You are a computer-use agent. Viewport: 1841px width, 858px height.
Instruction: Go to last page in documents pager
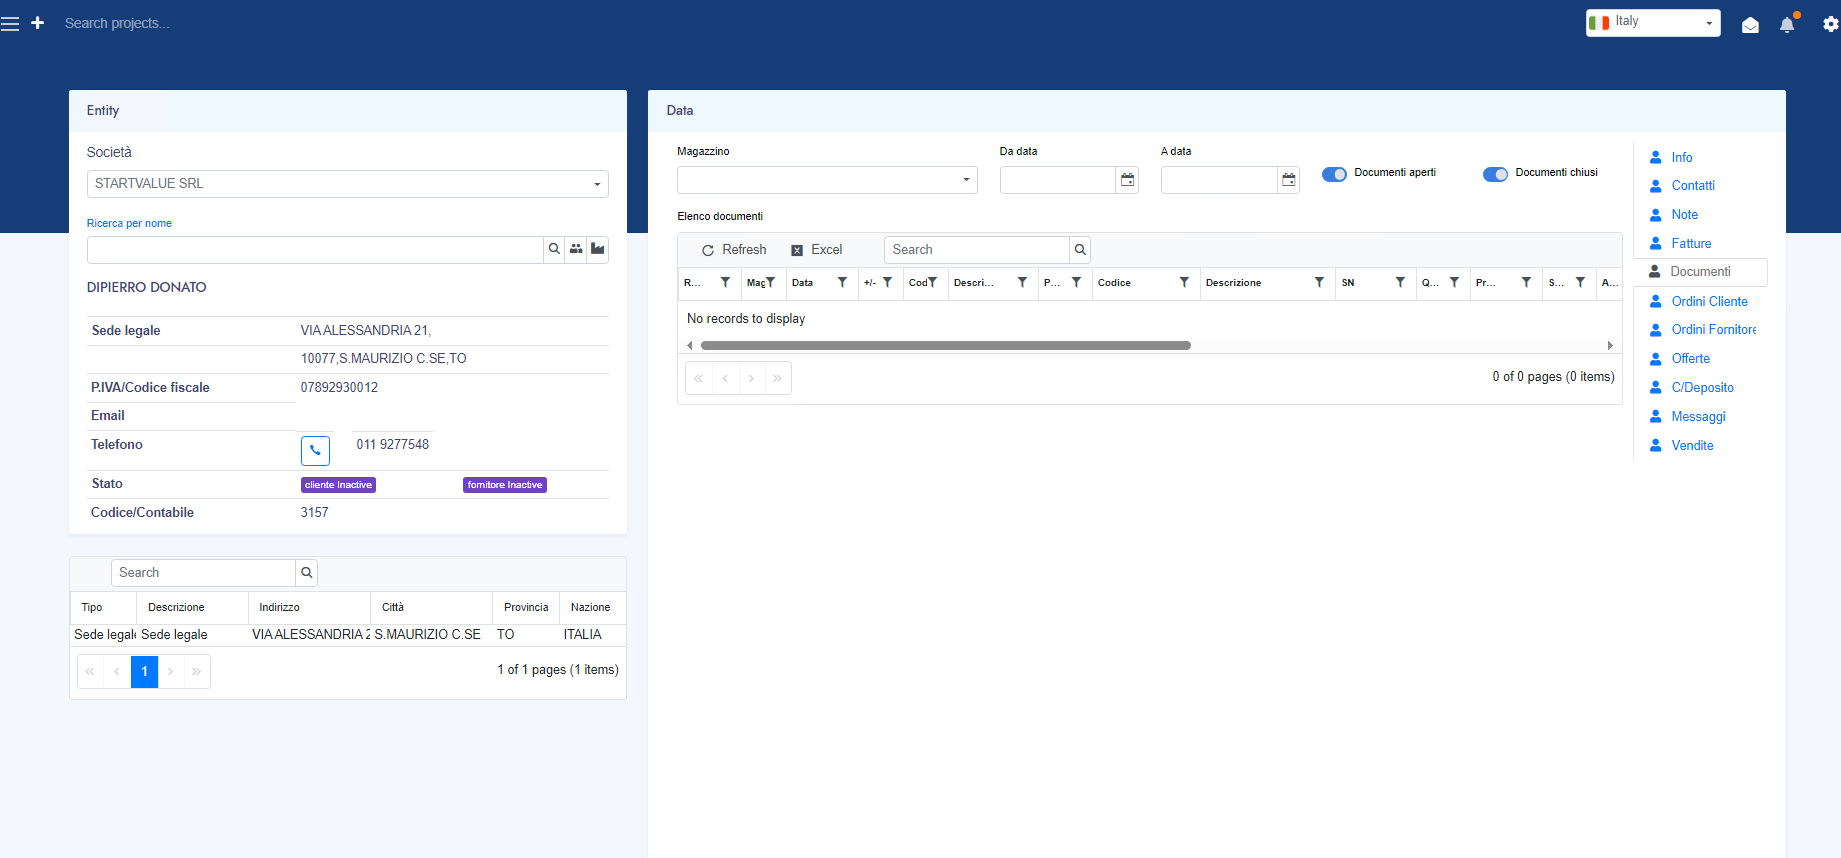pyautogui.click(x=777, y=378)
